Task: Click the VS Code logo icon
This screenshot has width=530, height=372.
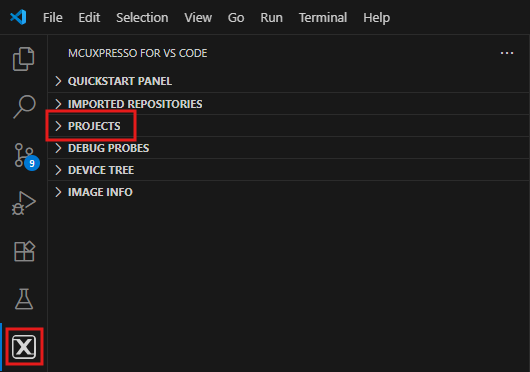Action: [x=18, y=17]
